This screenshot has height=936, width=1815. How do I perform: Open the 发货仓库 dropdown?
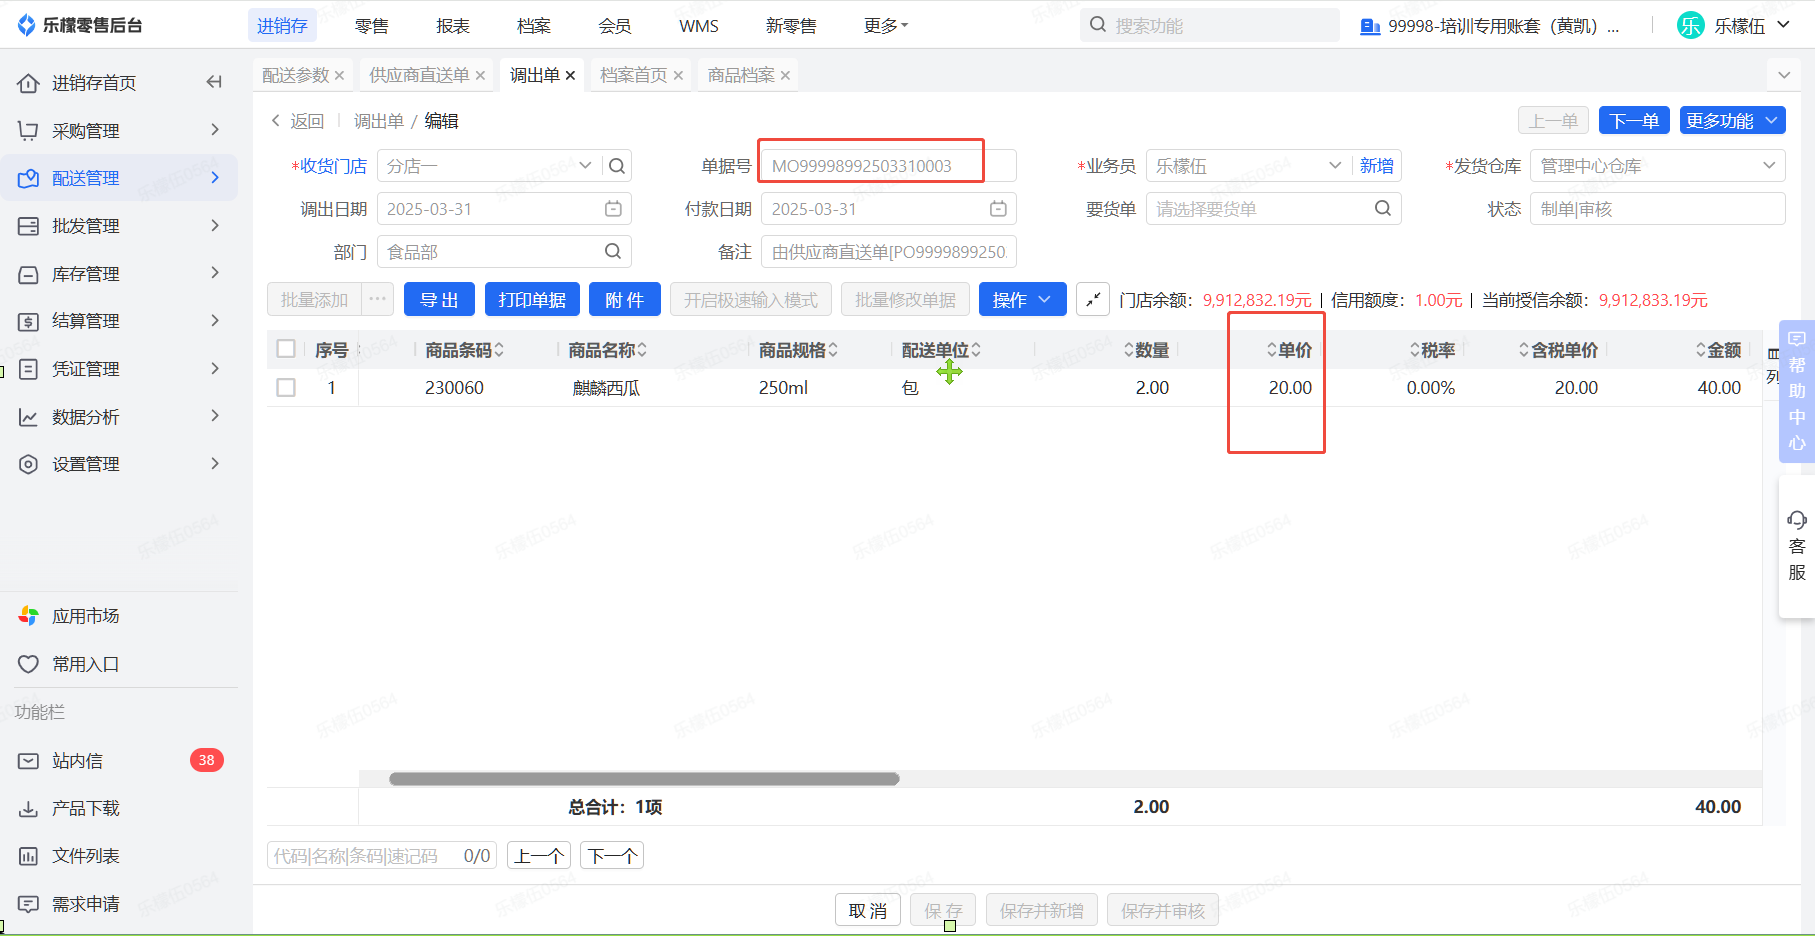(x=1657, y=166)
